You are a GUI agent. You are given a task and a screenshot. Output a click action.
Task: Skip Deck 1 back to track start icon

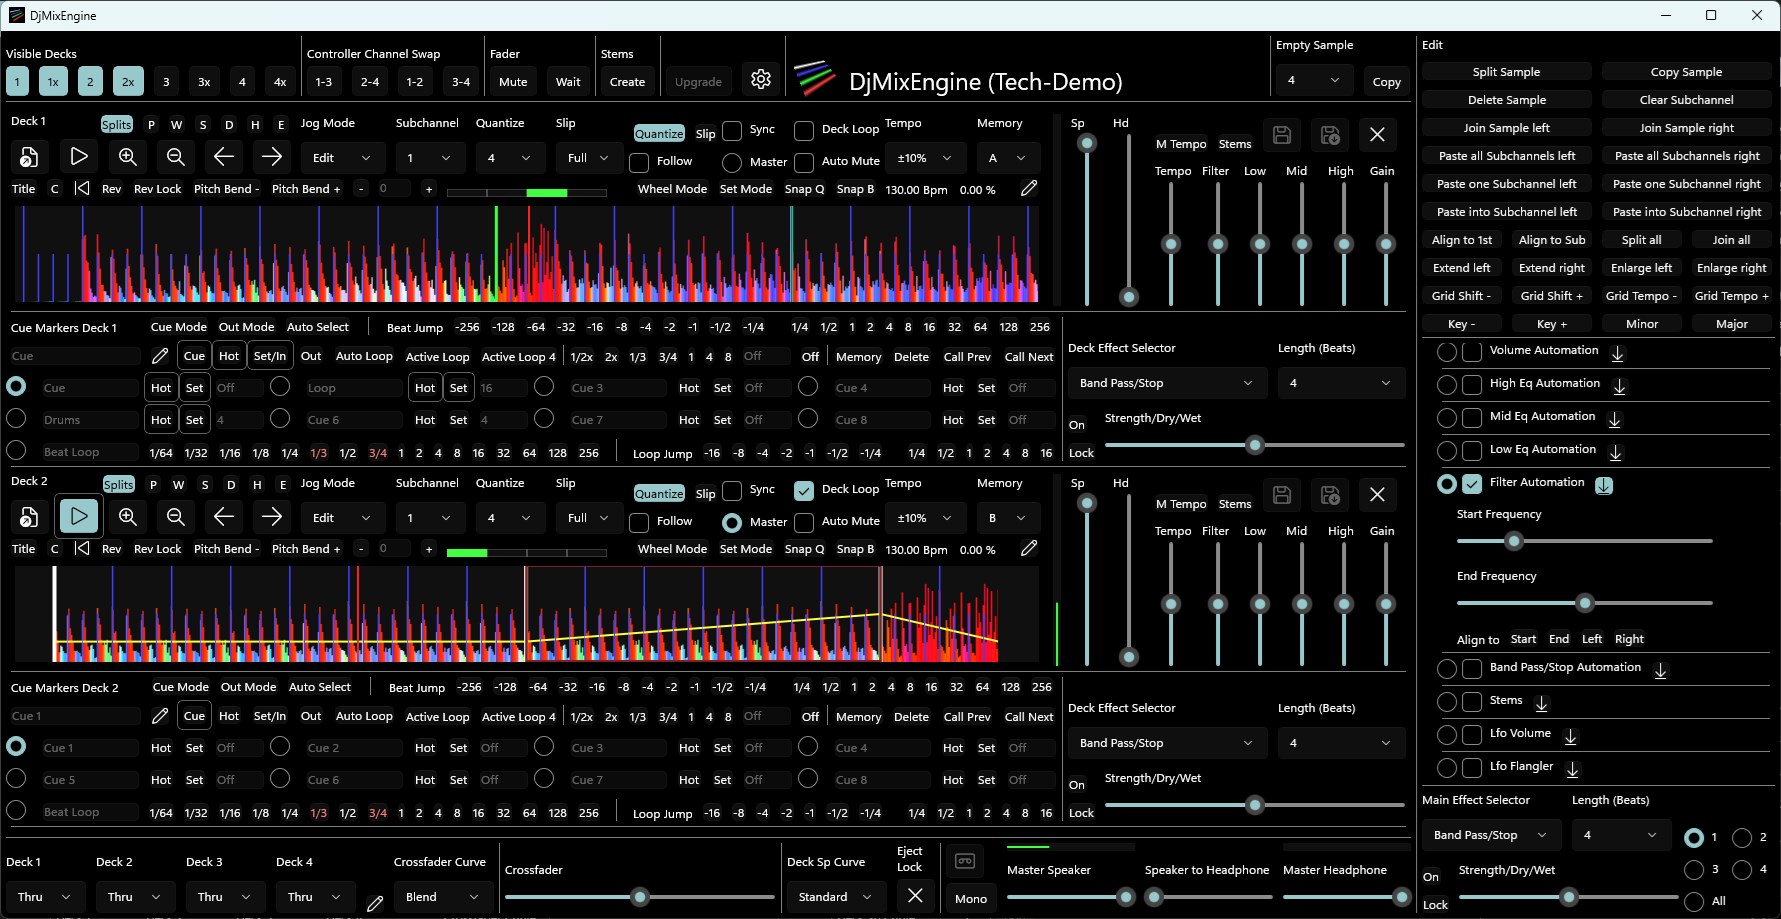[x=83, y=188]
